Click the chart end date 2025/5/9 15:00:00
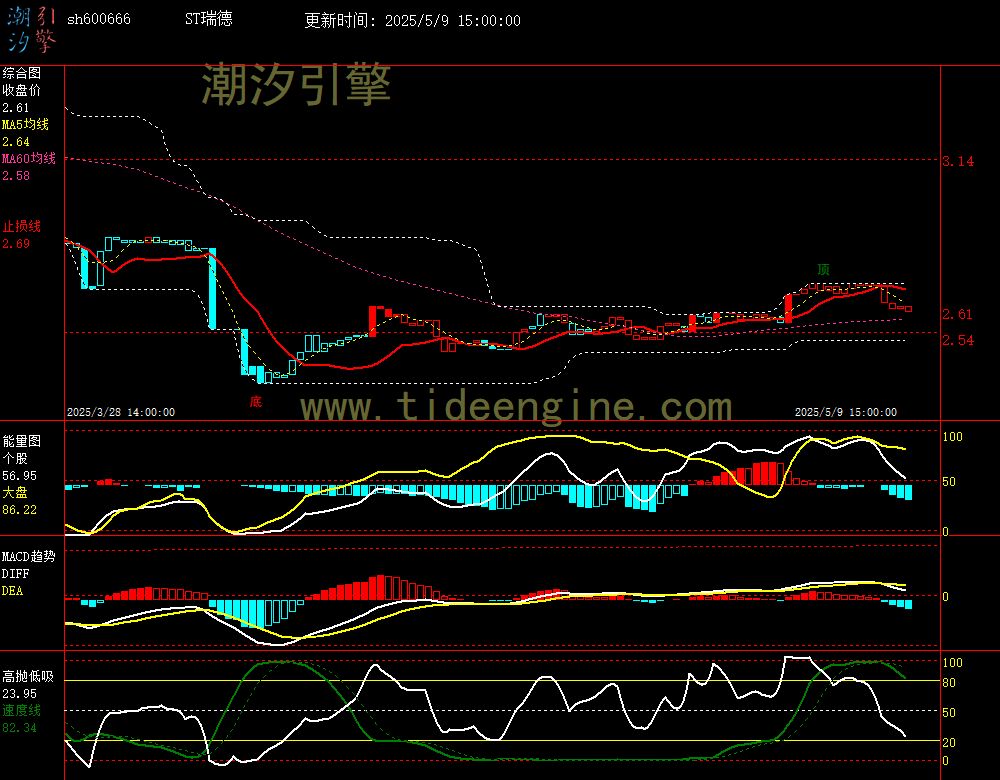Viewport: 1000px width, 780px height. (846, 413)
